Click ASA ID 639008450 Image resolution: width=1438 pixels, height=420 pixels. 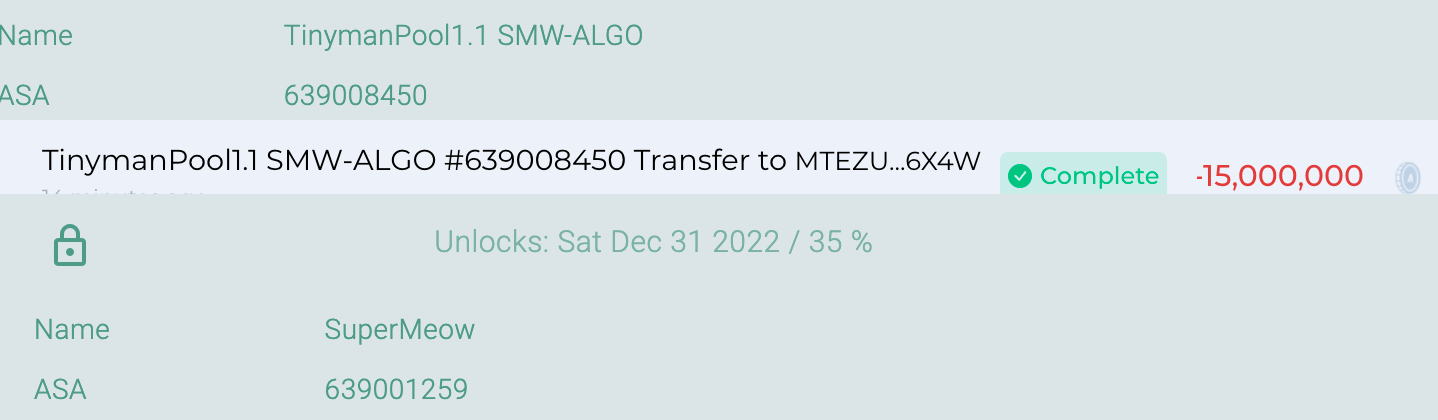click(x=356, y=96)
